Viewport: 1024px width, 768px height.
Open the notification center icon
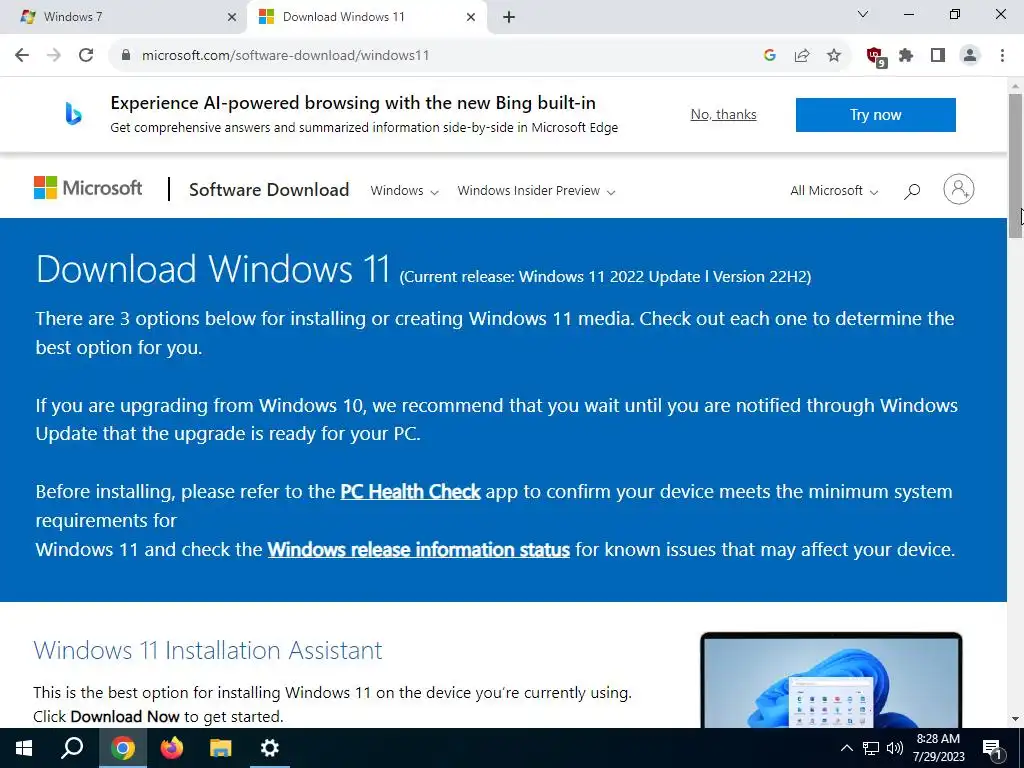pos(993,750)
